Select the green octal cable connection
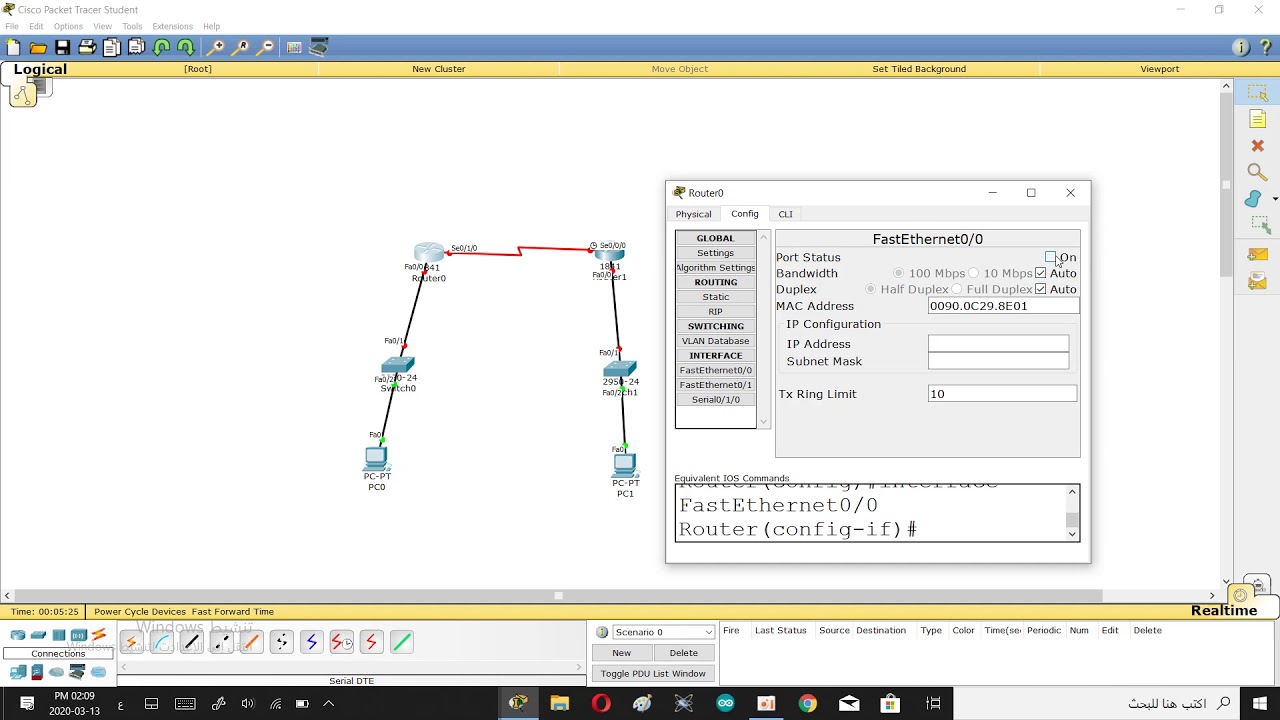 pyautogui.click(x=401, y=642)
